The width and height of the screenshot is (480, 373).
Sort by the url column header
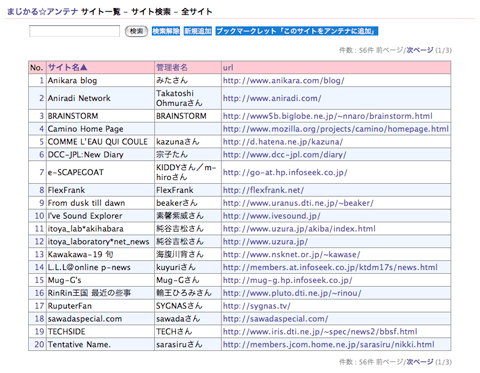[x=228, y=67]
